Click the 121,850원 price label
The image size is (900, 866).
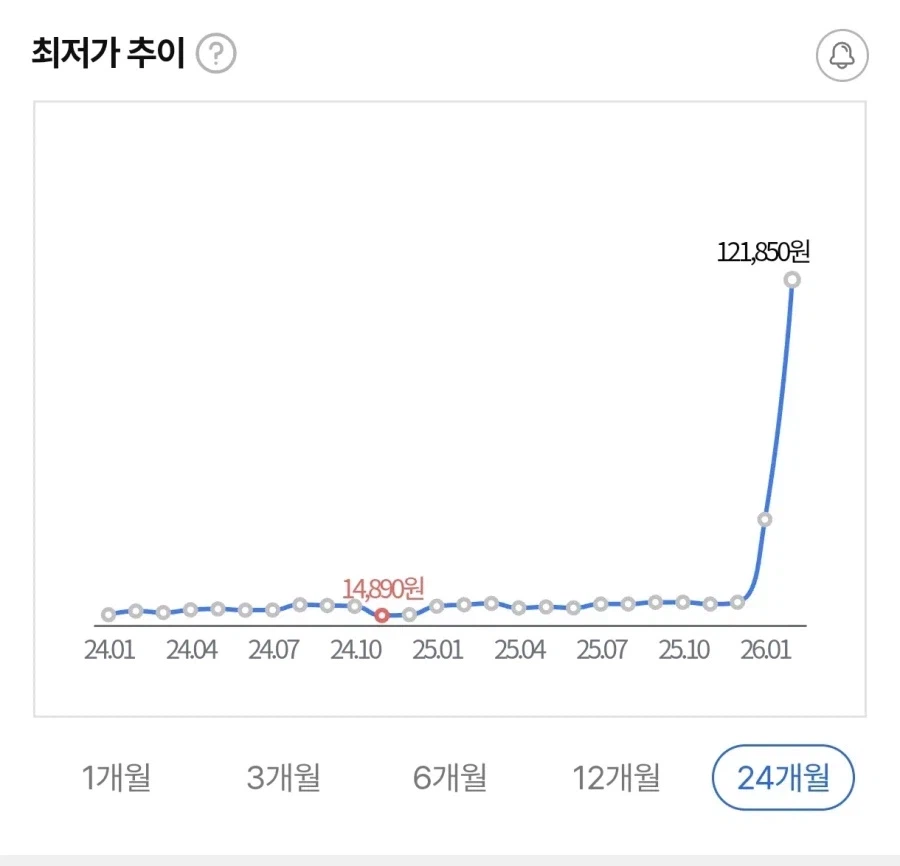(764, 254)
